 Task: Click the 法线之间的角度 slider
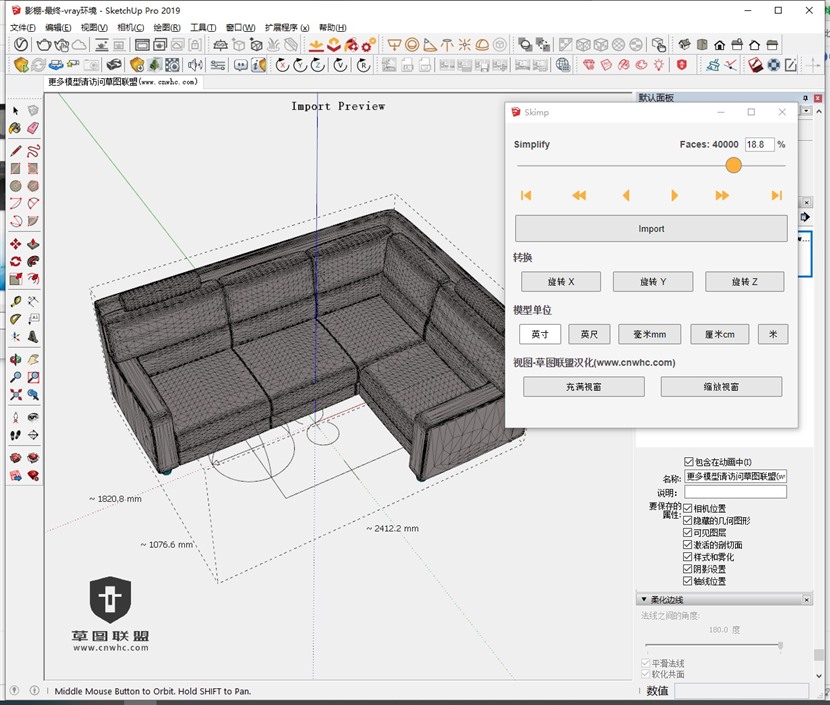[x=712, y=645]
